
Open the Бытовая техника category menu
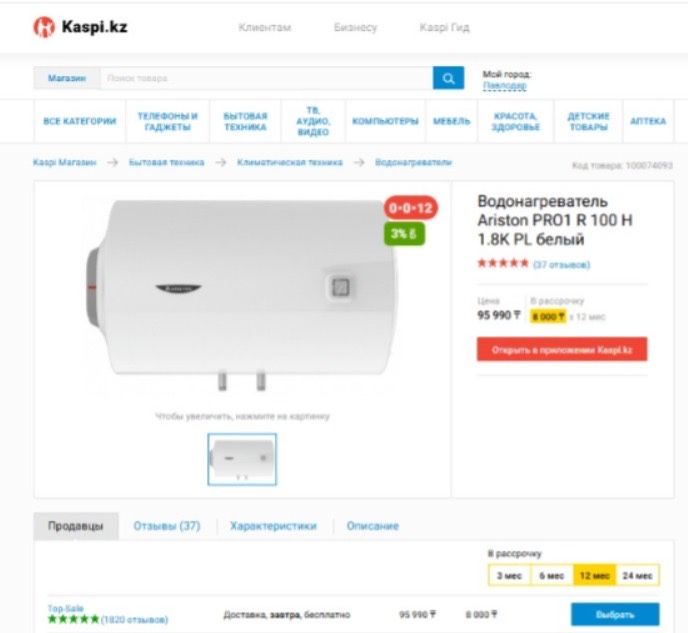point(245,121)
